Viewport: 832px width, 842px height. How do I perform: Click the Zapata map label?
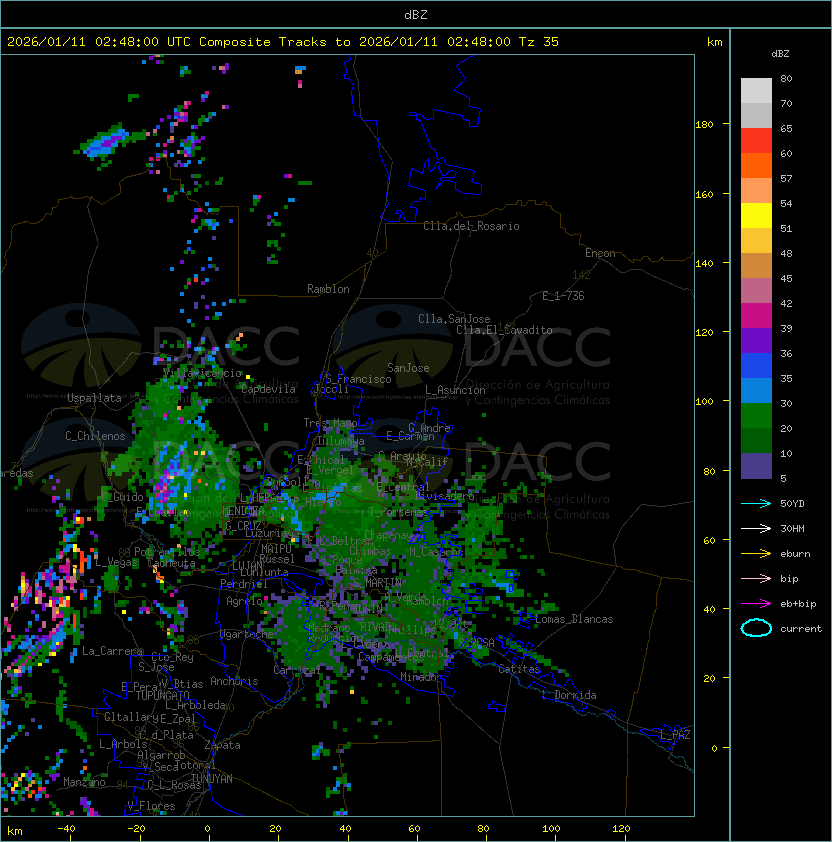coord(222,745)
